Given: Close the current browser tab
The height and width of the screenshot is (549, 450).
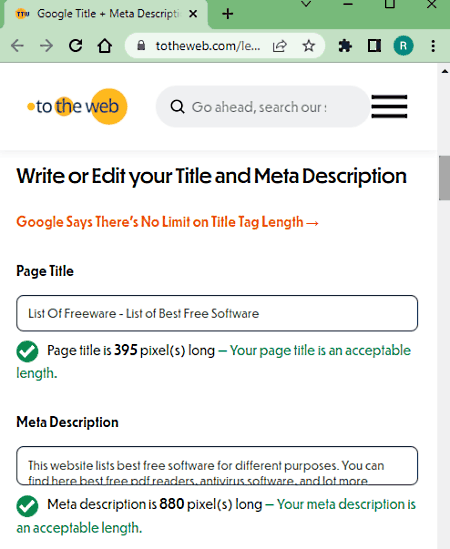Looking at the screenshot, I should point(193,14).
